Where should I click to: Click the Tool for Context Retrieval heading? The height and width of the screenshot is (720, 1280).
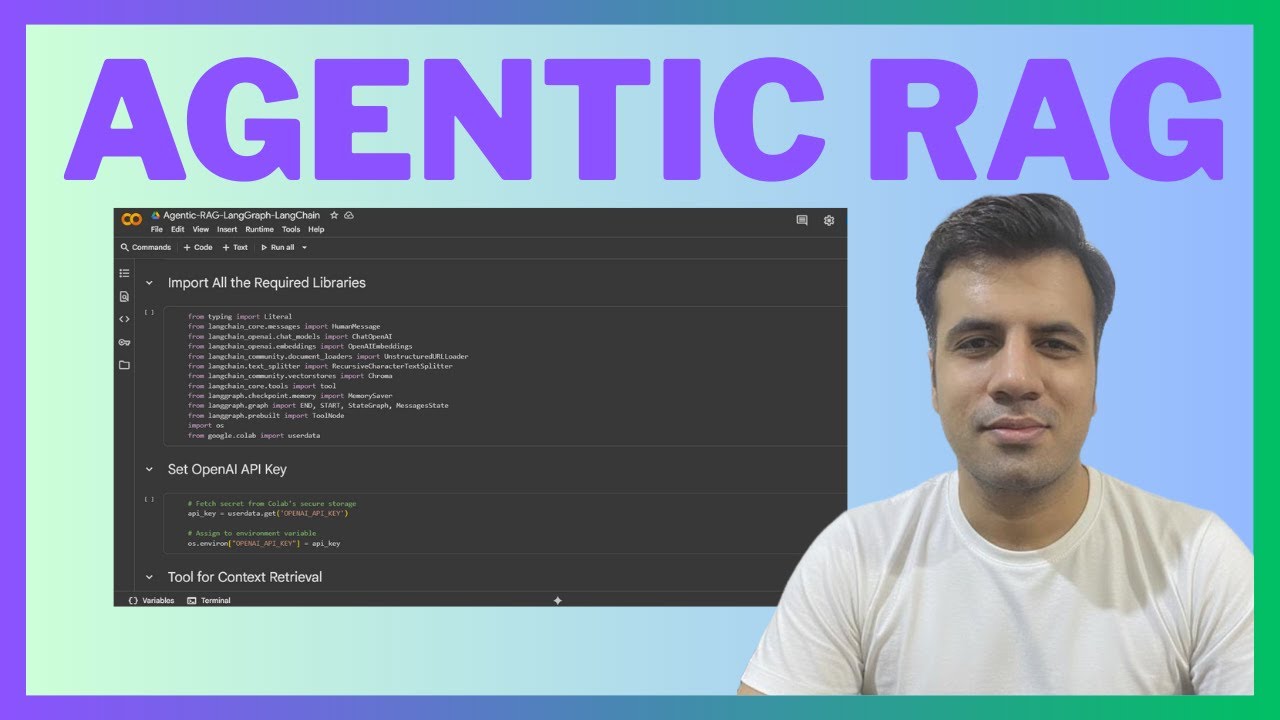point(245,577)
